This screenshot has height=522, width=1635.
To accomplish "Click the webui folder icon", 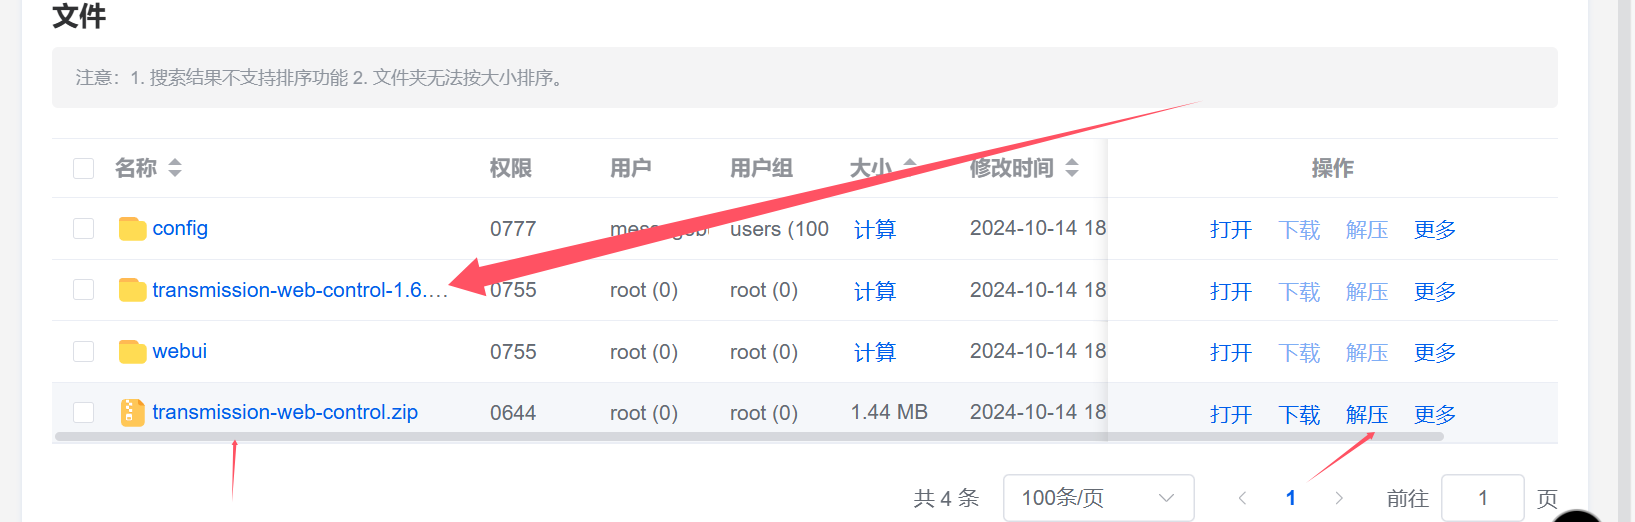I will [x=132, y=351].
